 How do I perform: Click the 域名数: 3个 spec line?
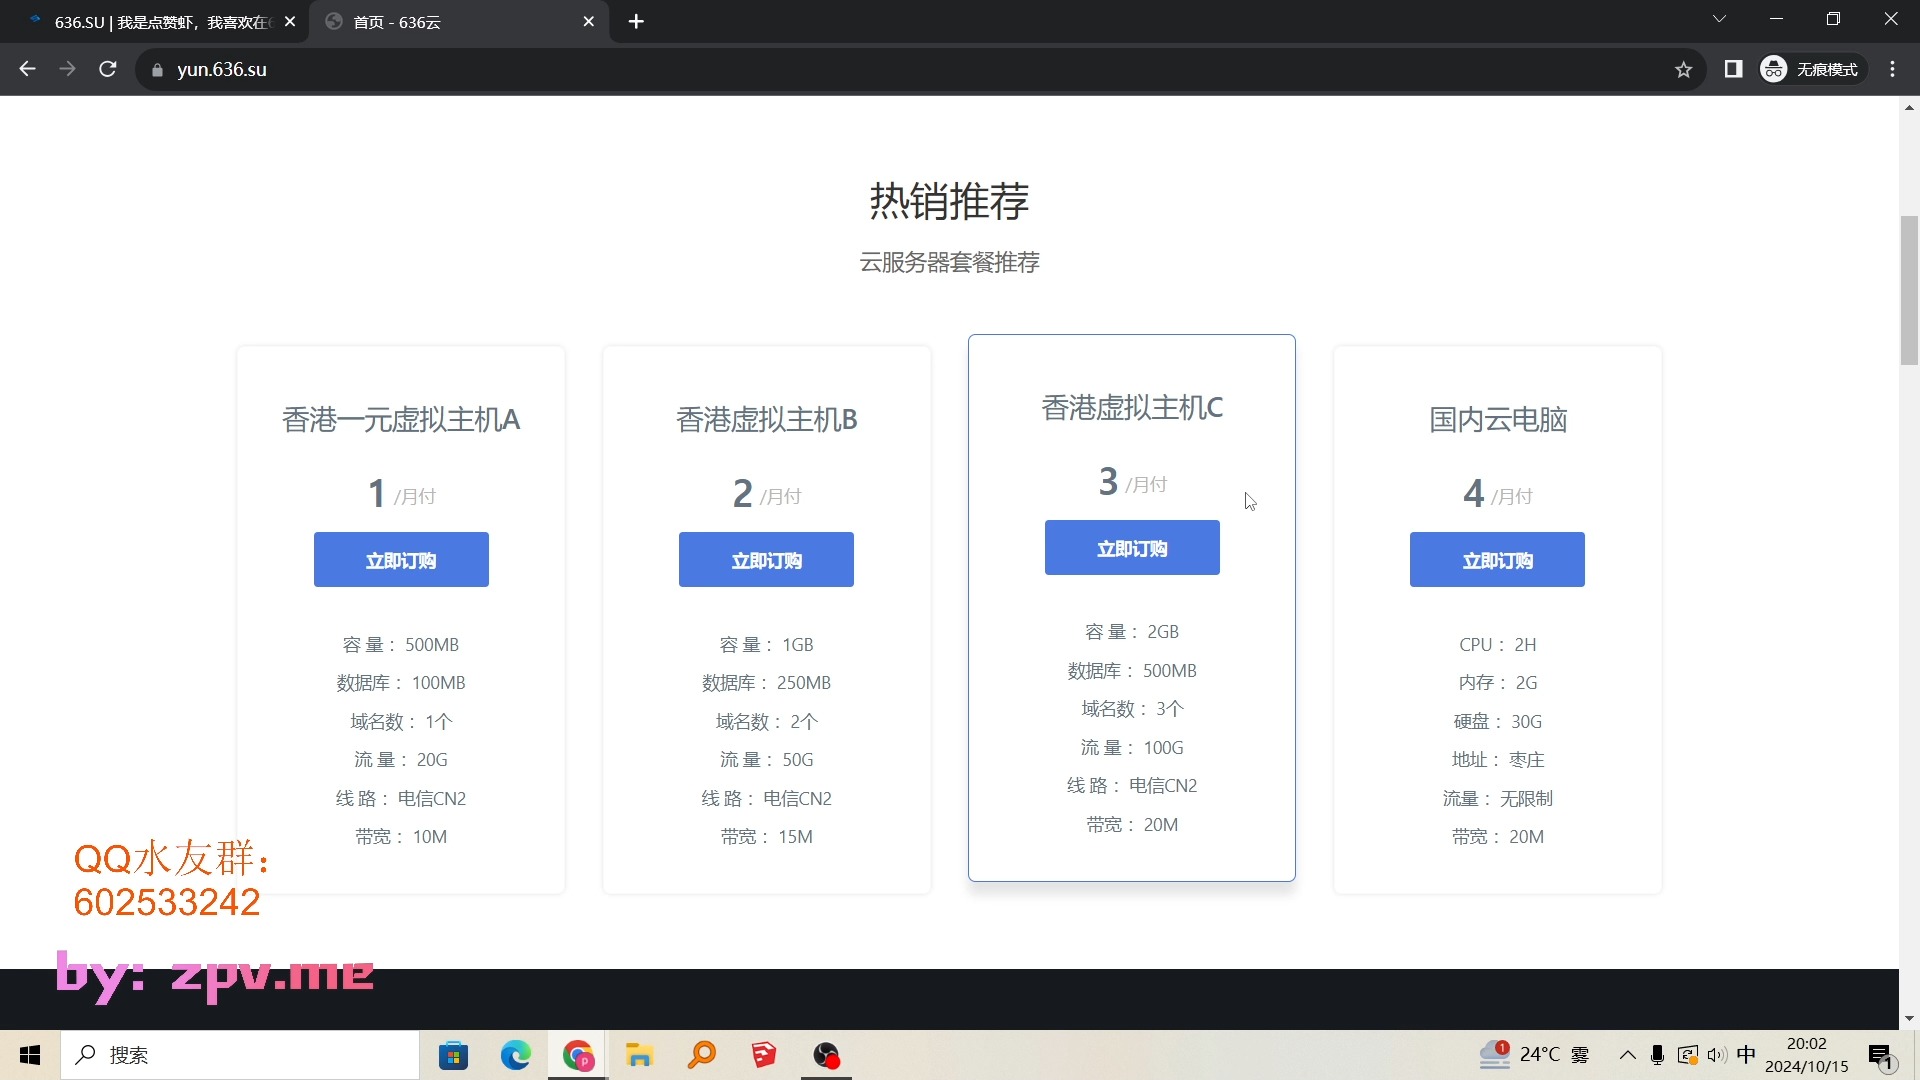(1132, 709)
